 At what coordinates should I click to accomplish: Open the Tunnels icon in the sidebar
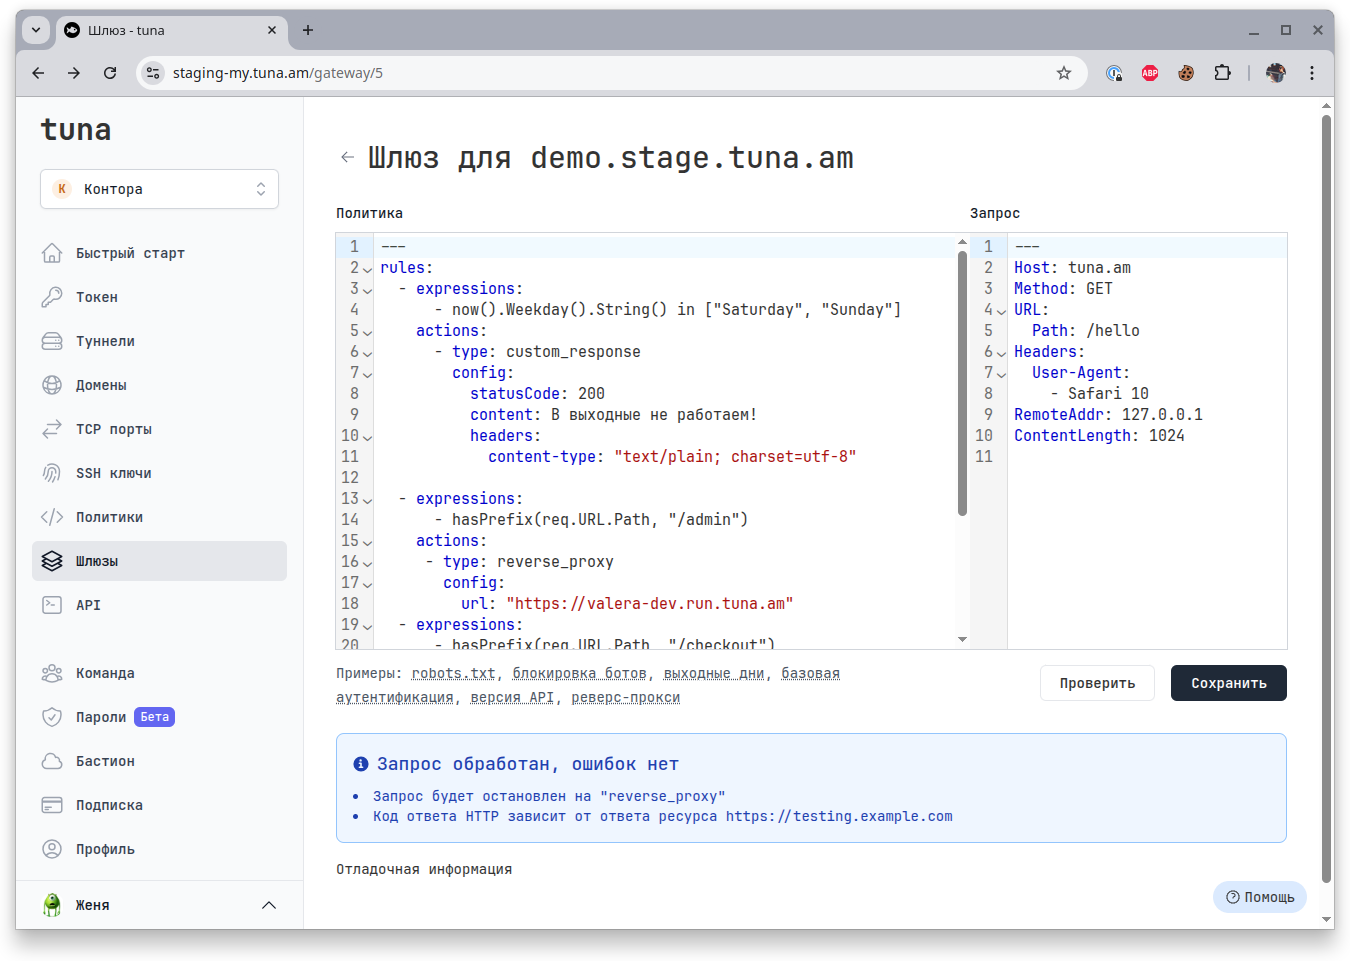[x=52, y=341]
